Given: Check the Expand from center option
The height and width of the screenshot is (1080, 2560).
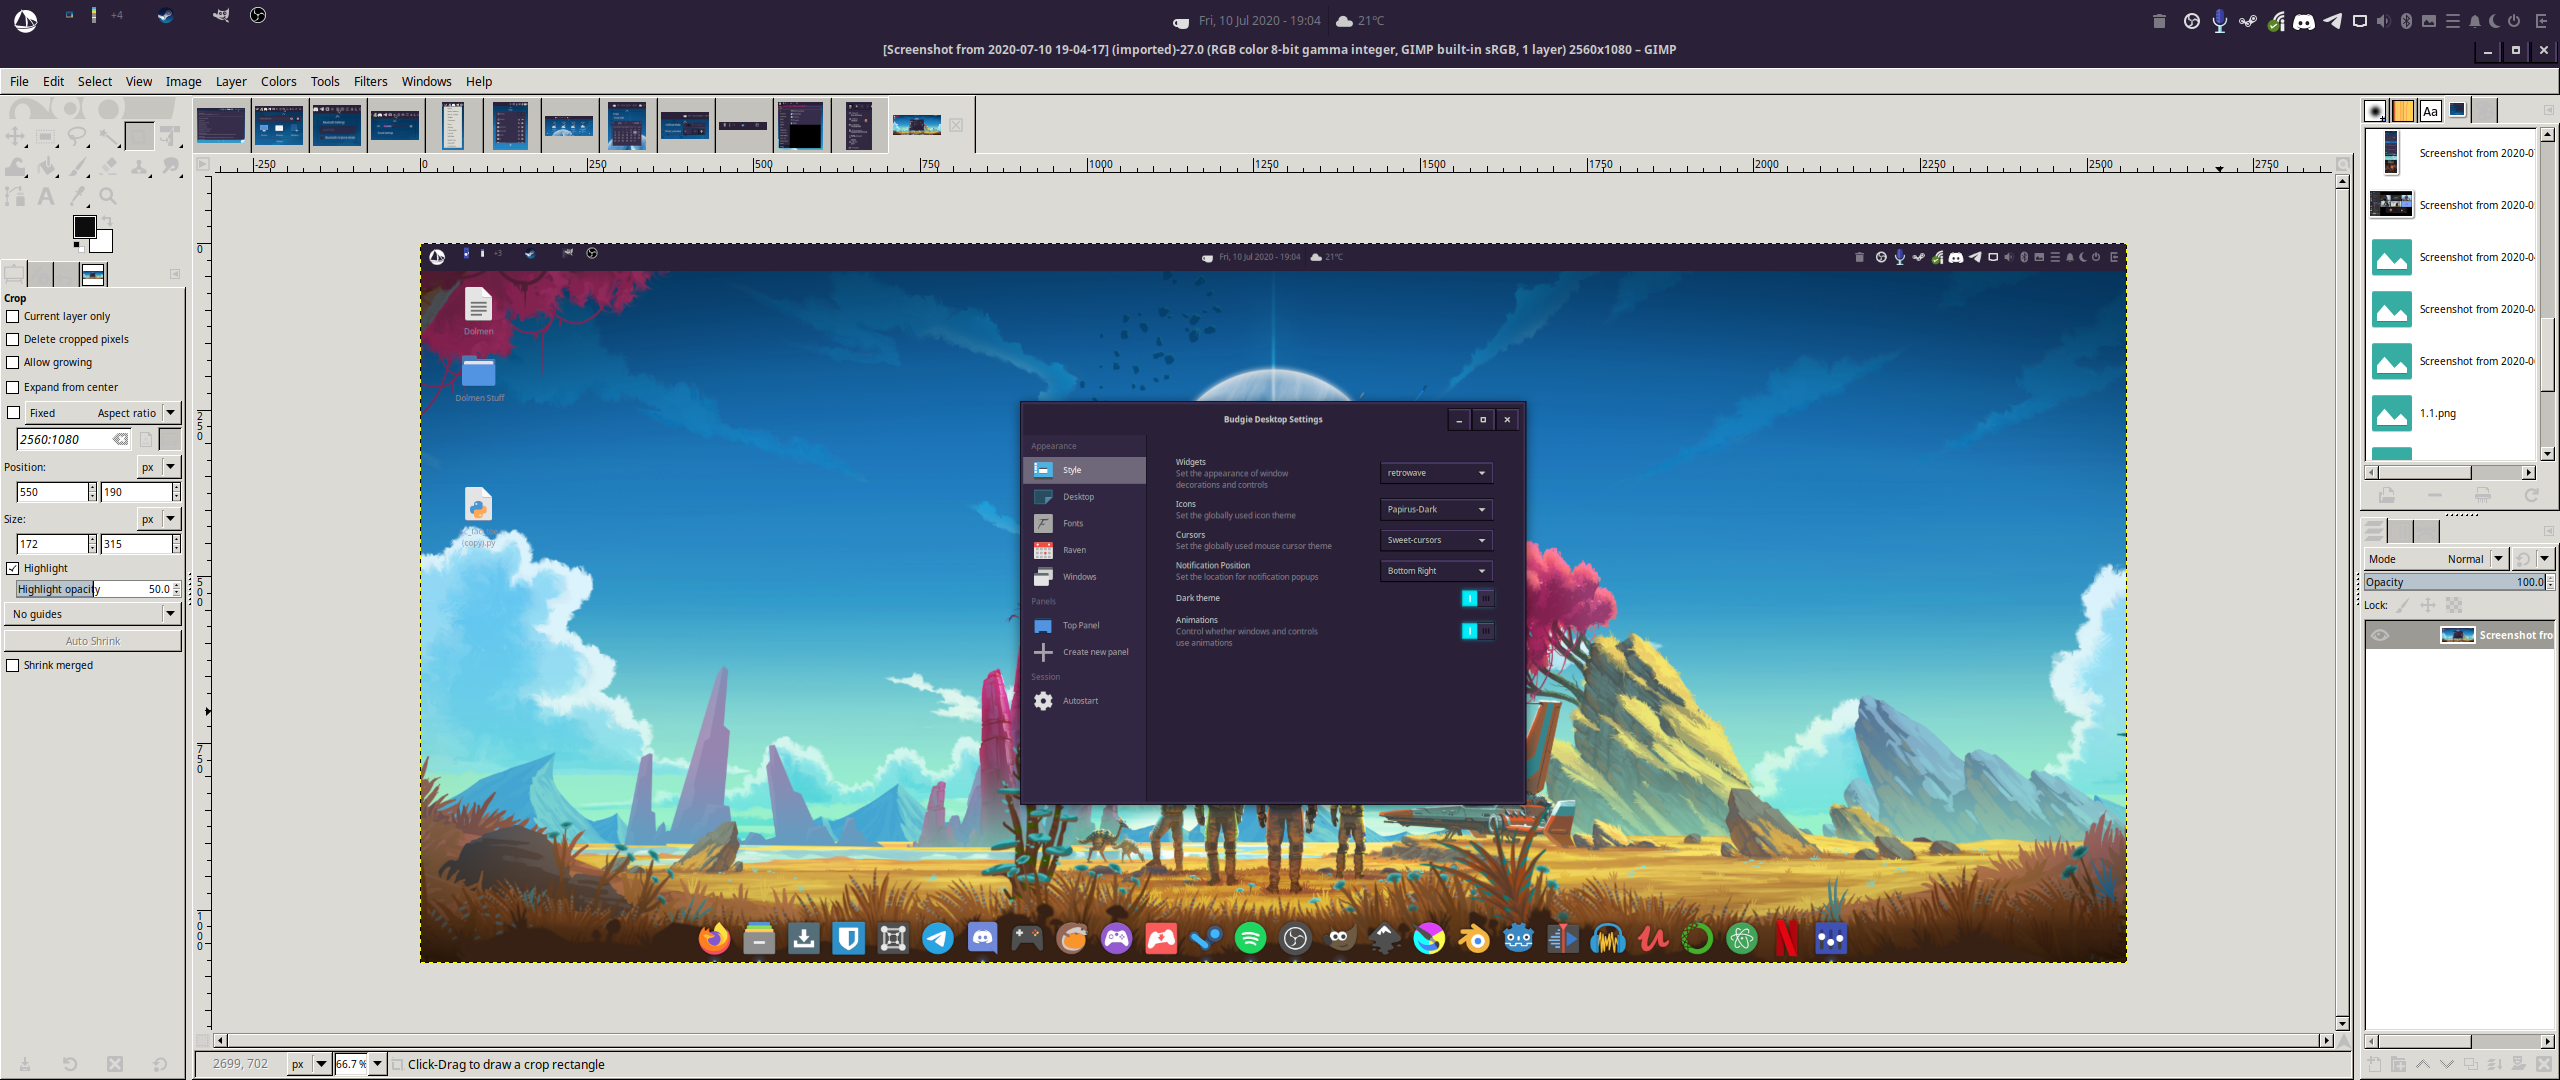Looking at the screenshot, I should pos(13,387).
